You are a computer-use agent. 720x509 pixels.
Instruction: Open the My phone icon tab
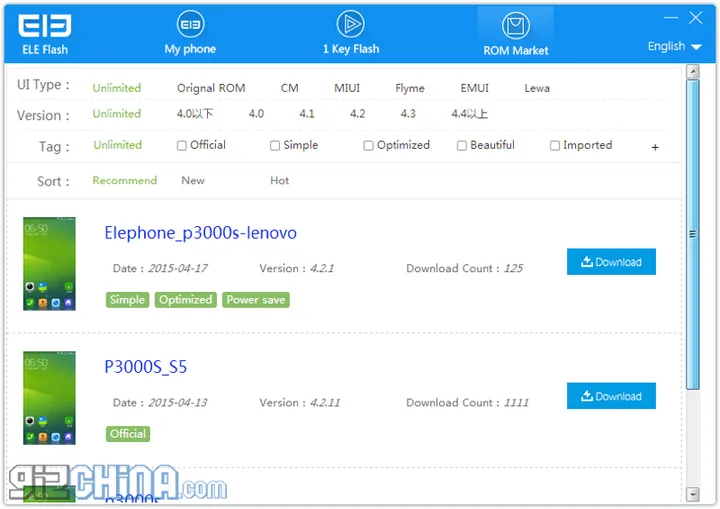191,24
